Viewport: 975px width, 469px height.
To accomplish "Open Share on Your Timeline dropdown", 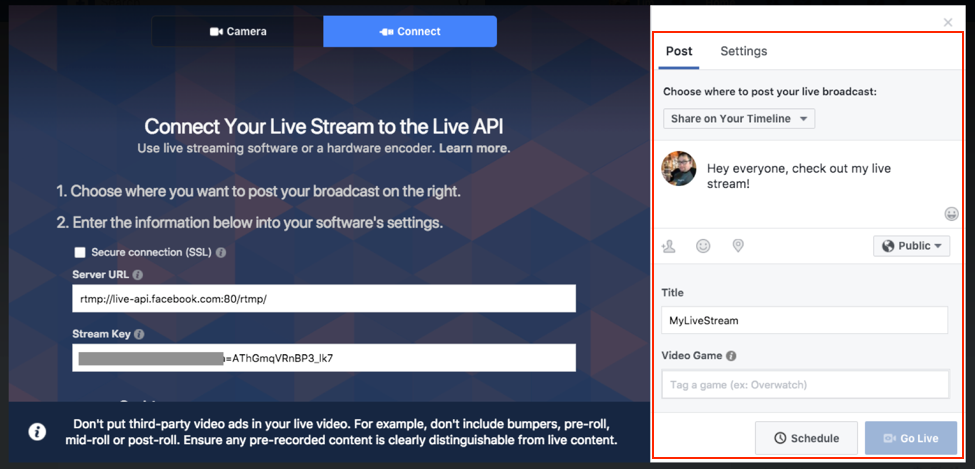I will point(739,119).
